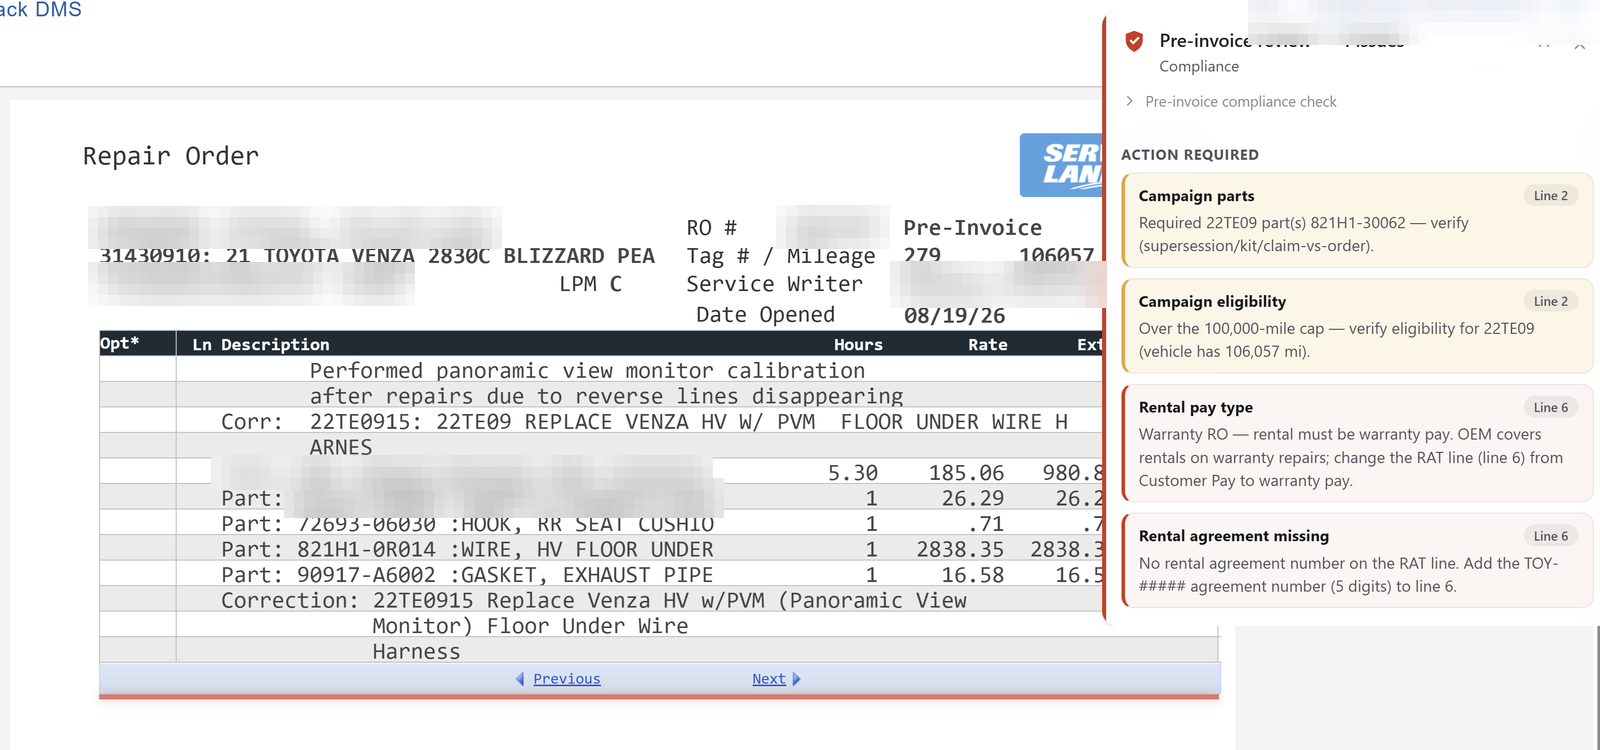Viewport: 1600px width, 750px height.
Task: Click the Service Writer field label
Action: (775, 284)
